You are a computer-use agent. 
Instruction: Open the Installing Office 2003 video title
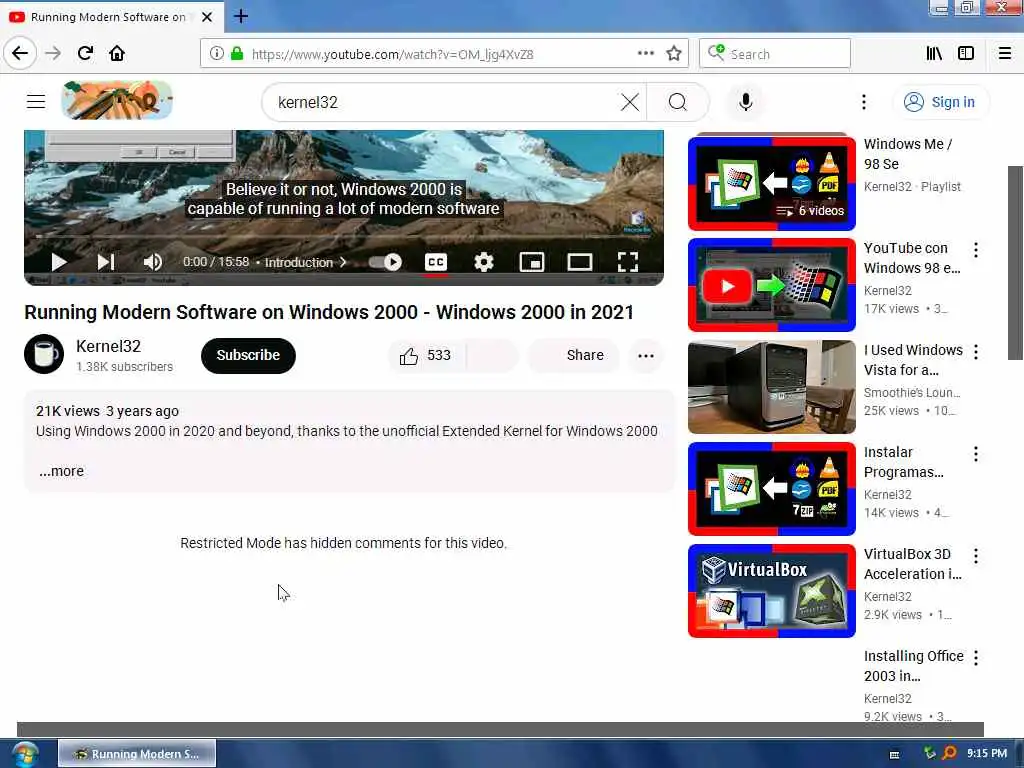pos(913,665)
